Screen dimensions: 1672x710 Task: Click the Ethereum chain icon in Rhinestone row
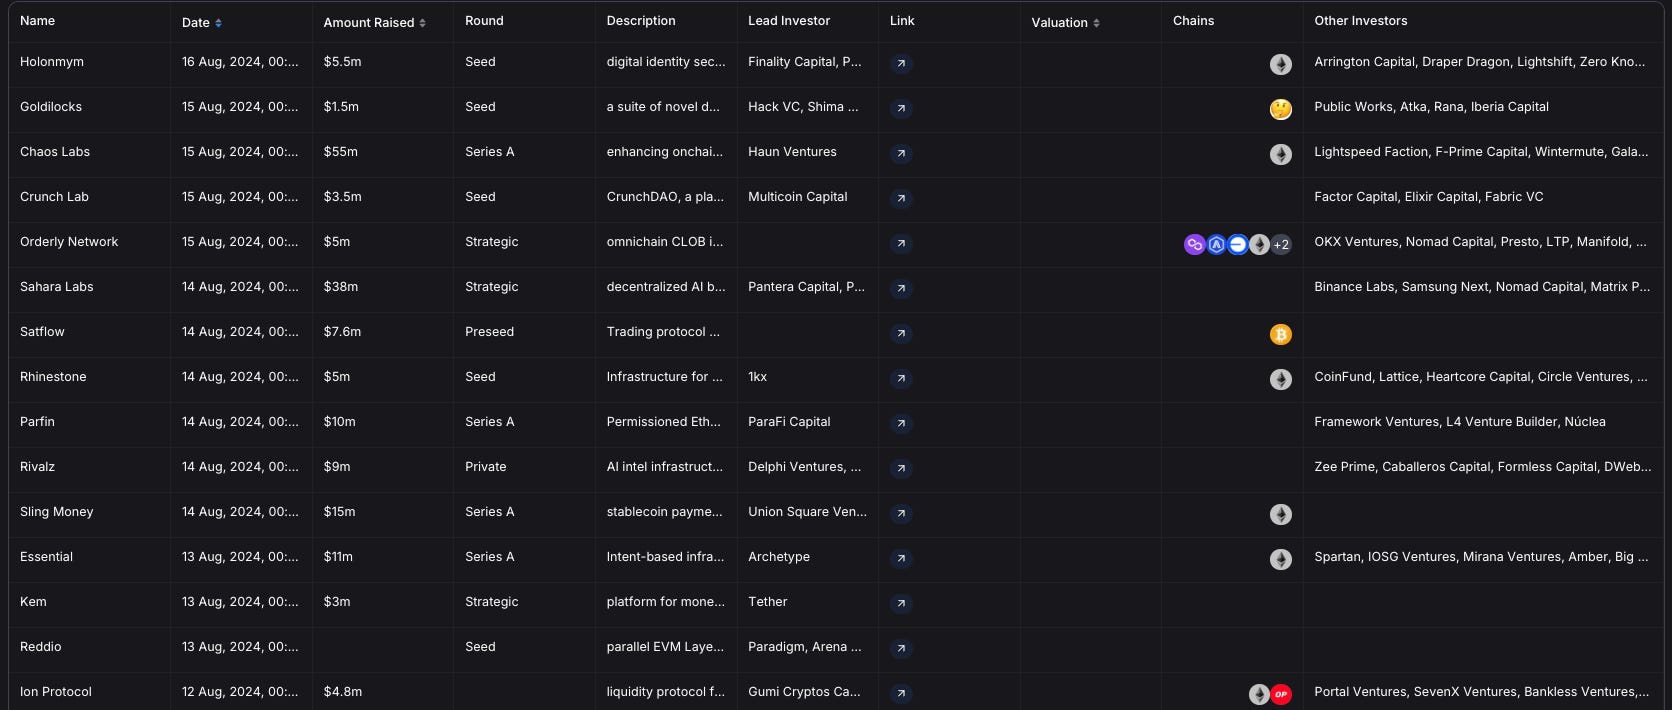click(x=1281, y=379)
